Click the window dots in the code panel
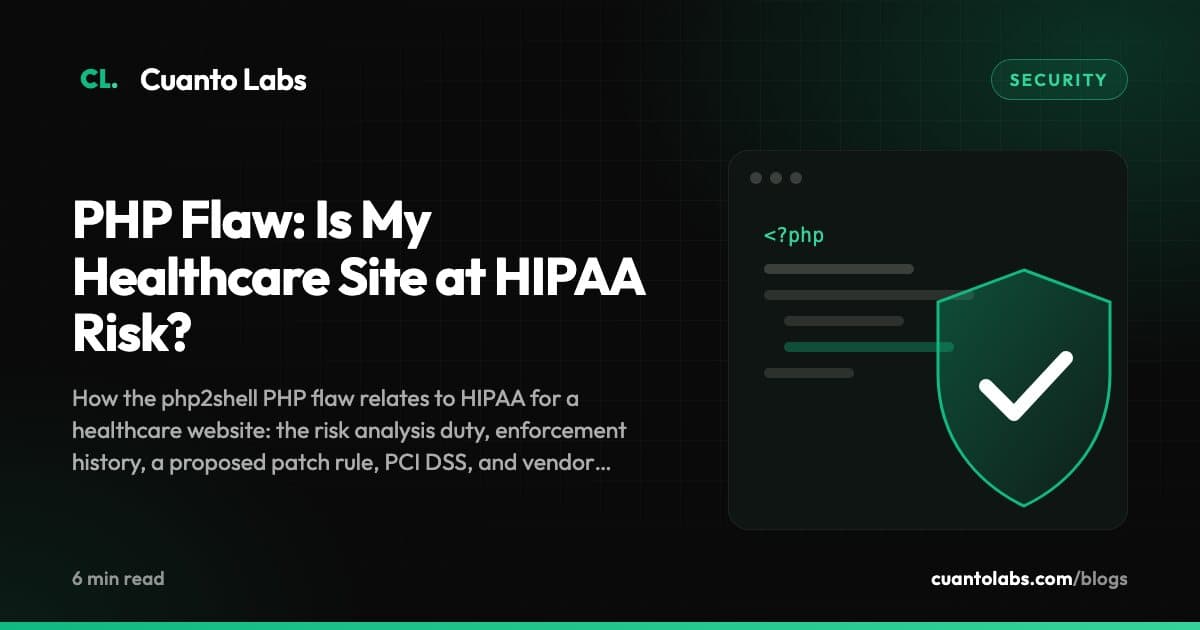Image resolution: width=1200 pixels, height=630 pixels. pos(776,178)
